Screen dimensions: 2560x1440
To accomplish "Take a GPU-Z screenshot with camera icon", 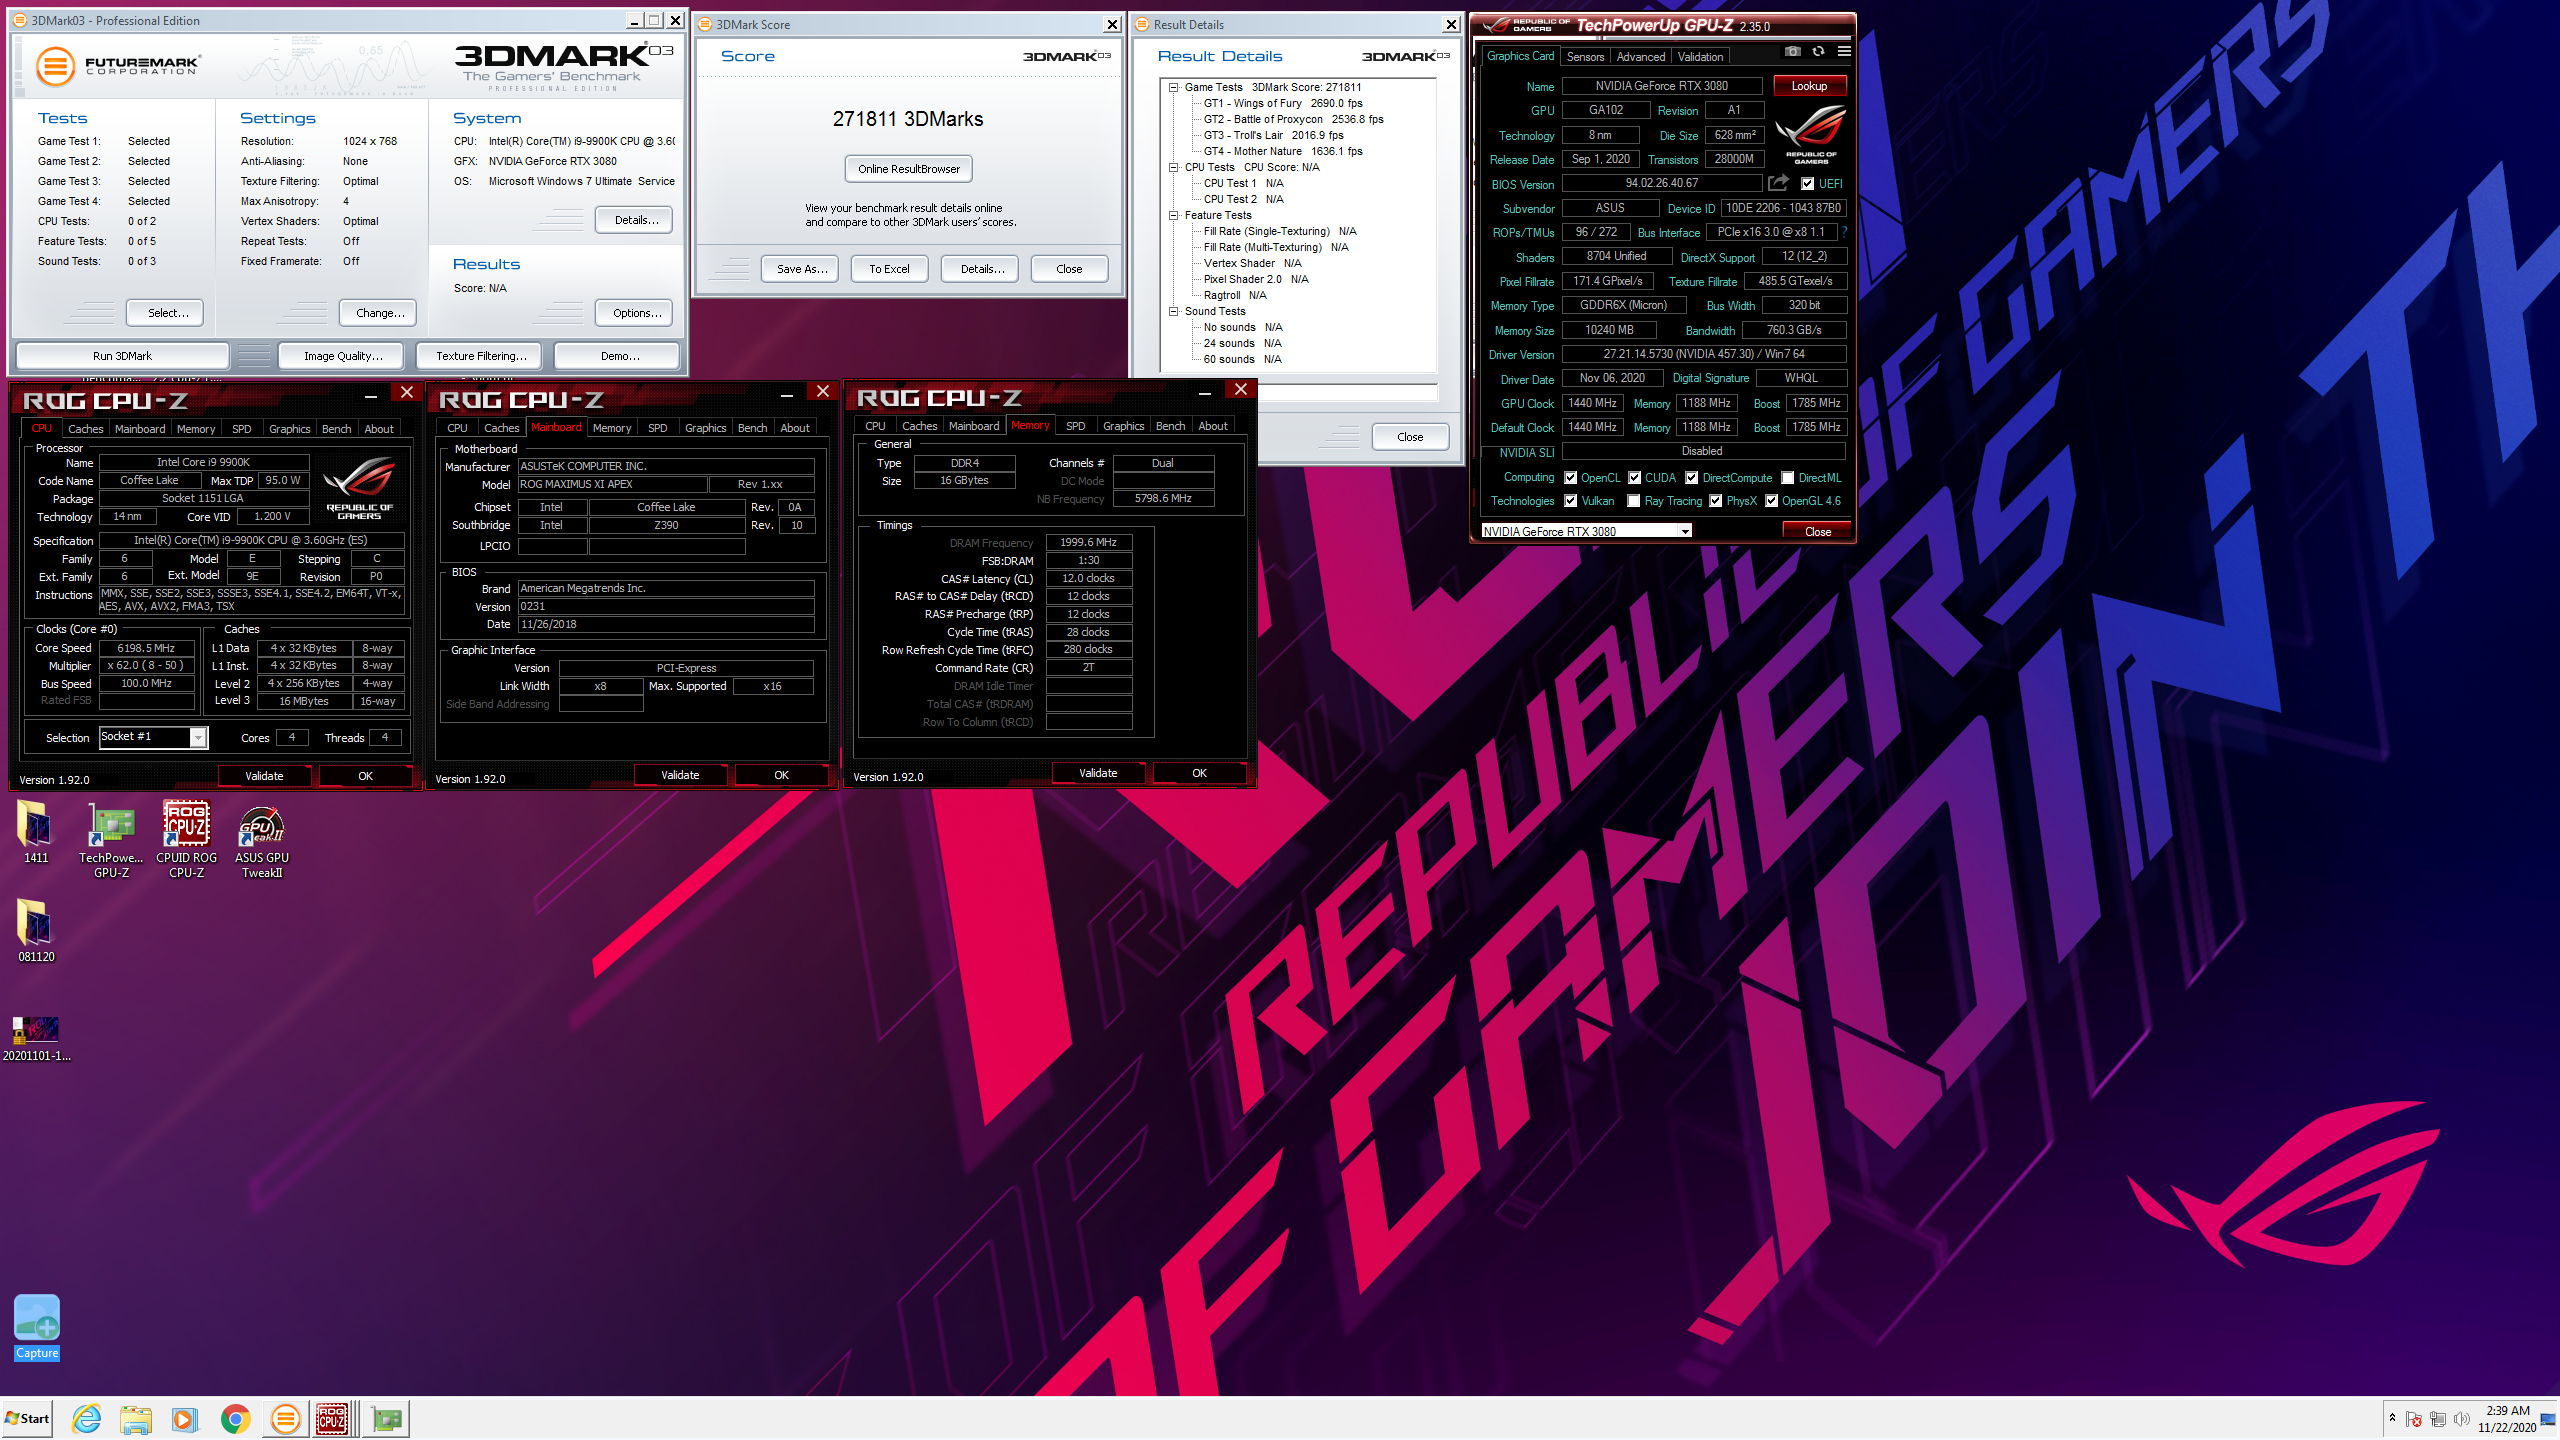I will (1792, 52).
